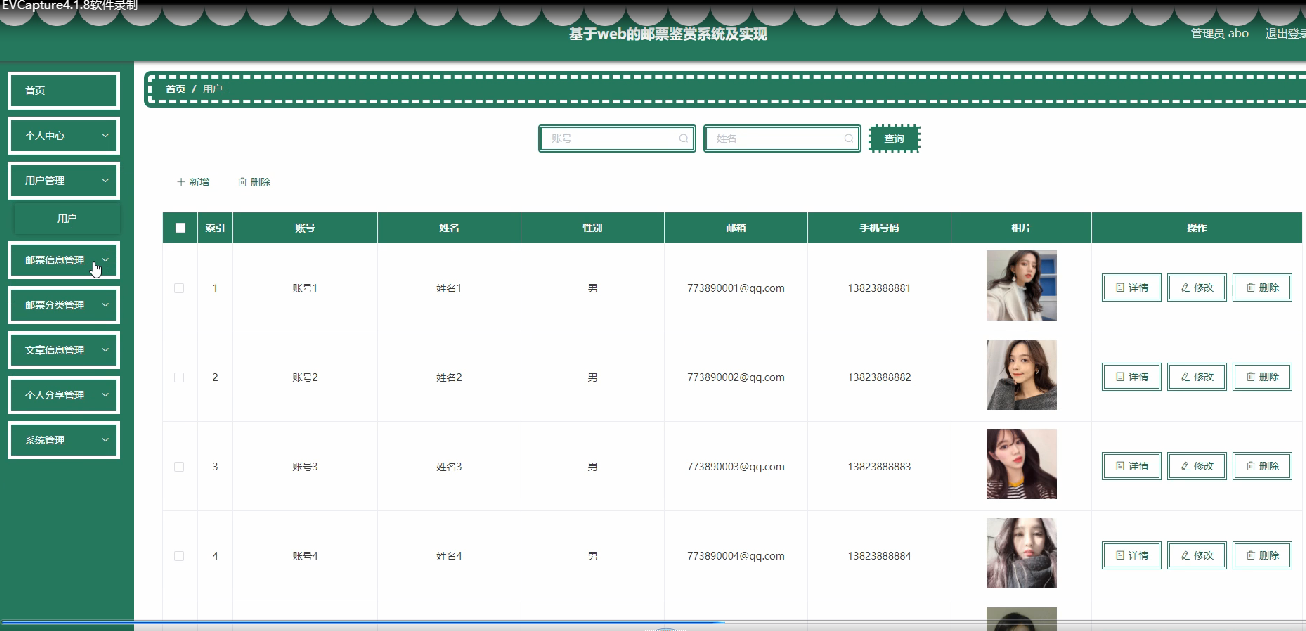Viewport: 1306px width, 631px height.
Task: Collapse the 用户管理 sidebar menu
Action: [64, 180]
